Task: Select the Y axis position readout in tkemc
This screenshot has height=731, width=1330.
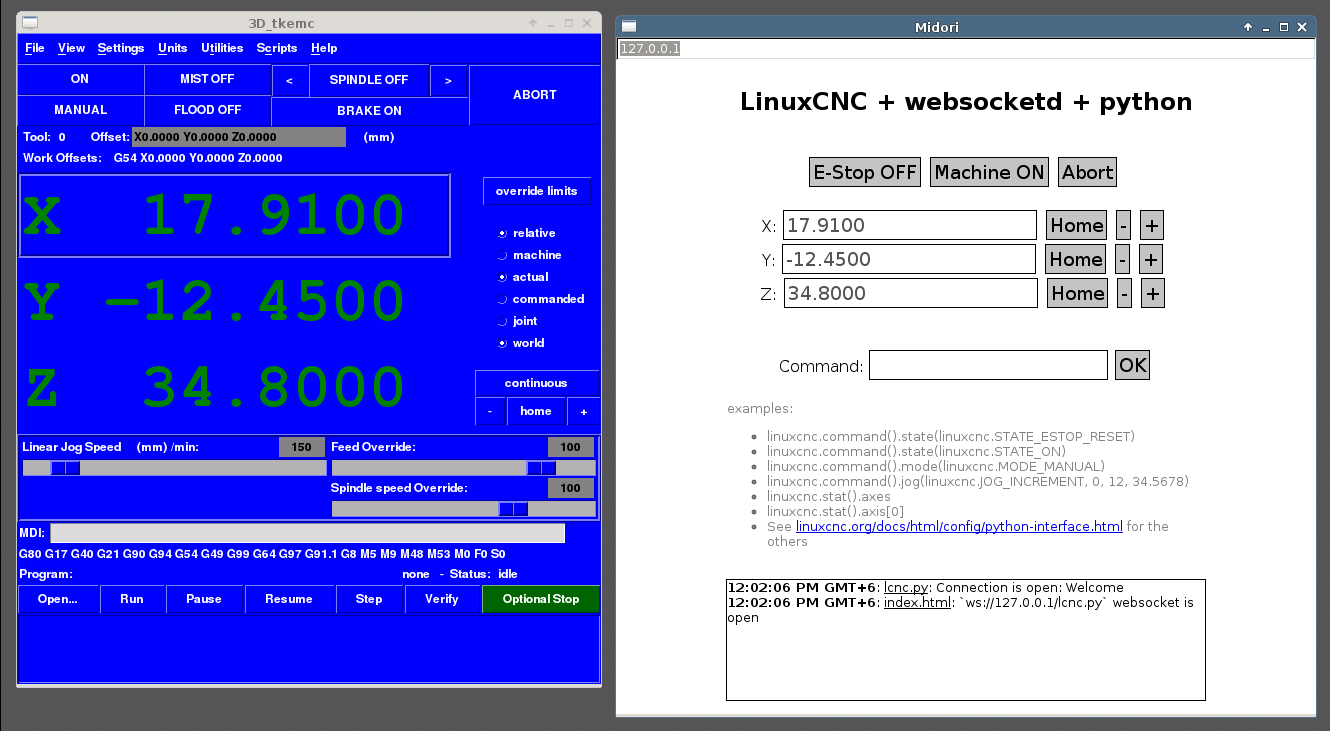Action: (x=235, y=302)
